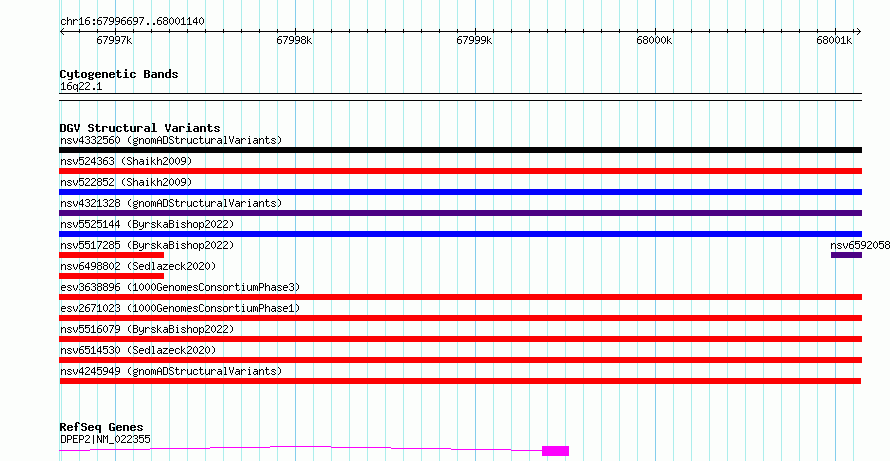Click the red bar under esv3638896

461,297
